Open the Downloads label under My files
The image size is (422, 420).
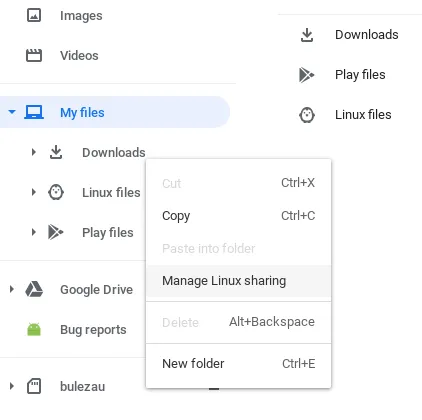click(x=114, y=153)
